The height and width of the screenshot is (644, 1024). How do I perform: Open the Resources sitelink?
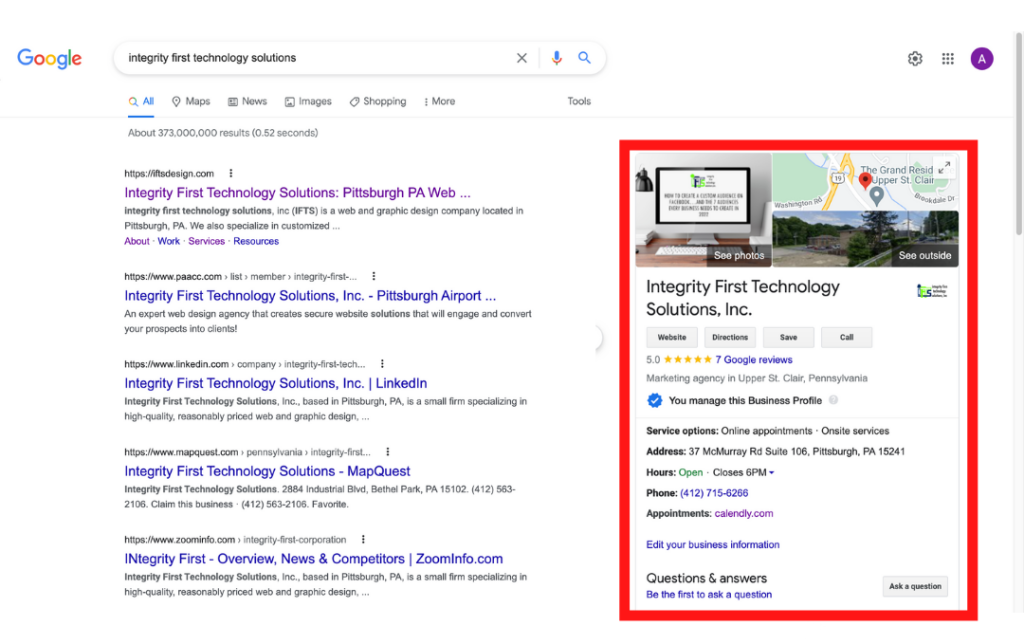256,241
